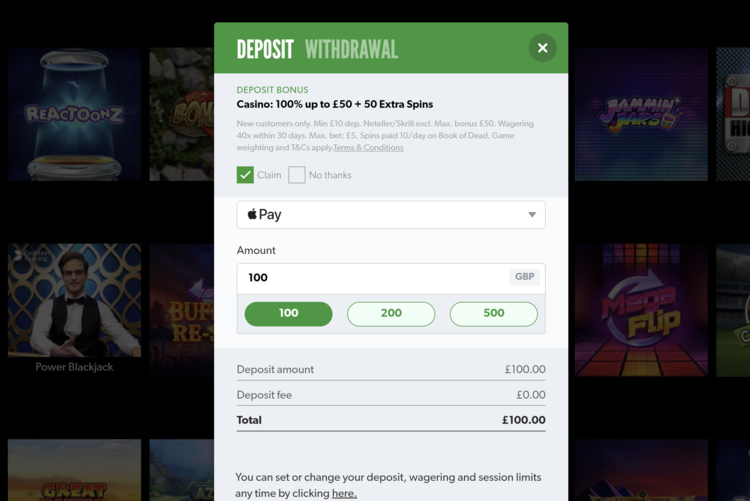Click the Deposit amount £100.00 value
This screenshot has width=750, height=501.
click(525, 369)
